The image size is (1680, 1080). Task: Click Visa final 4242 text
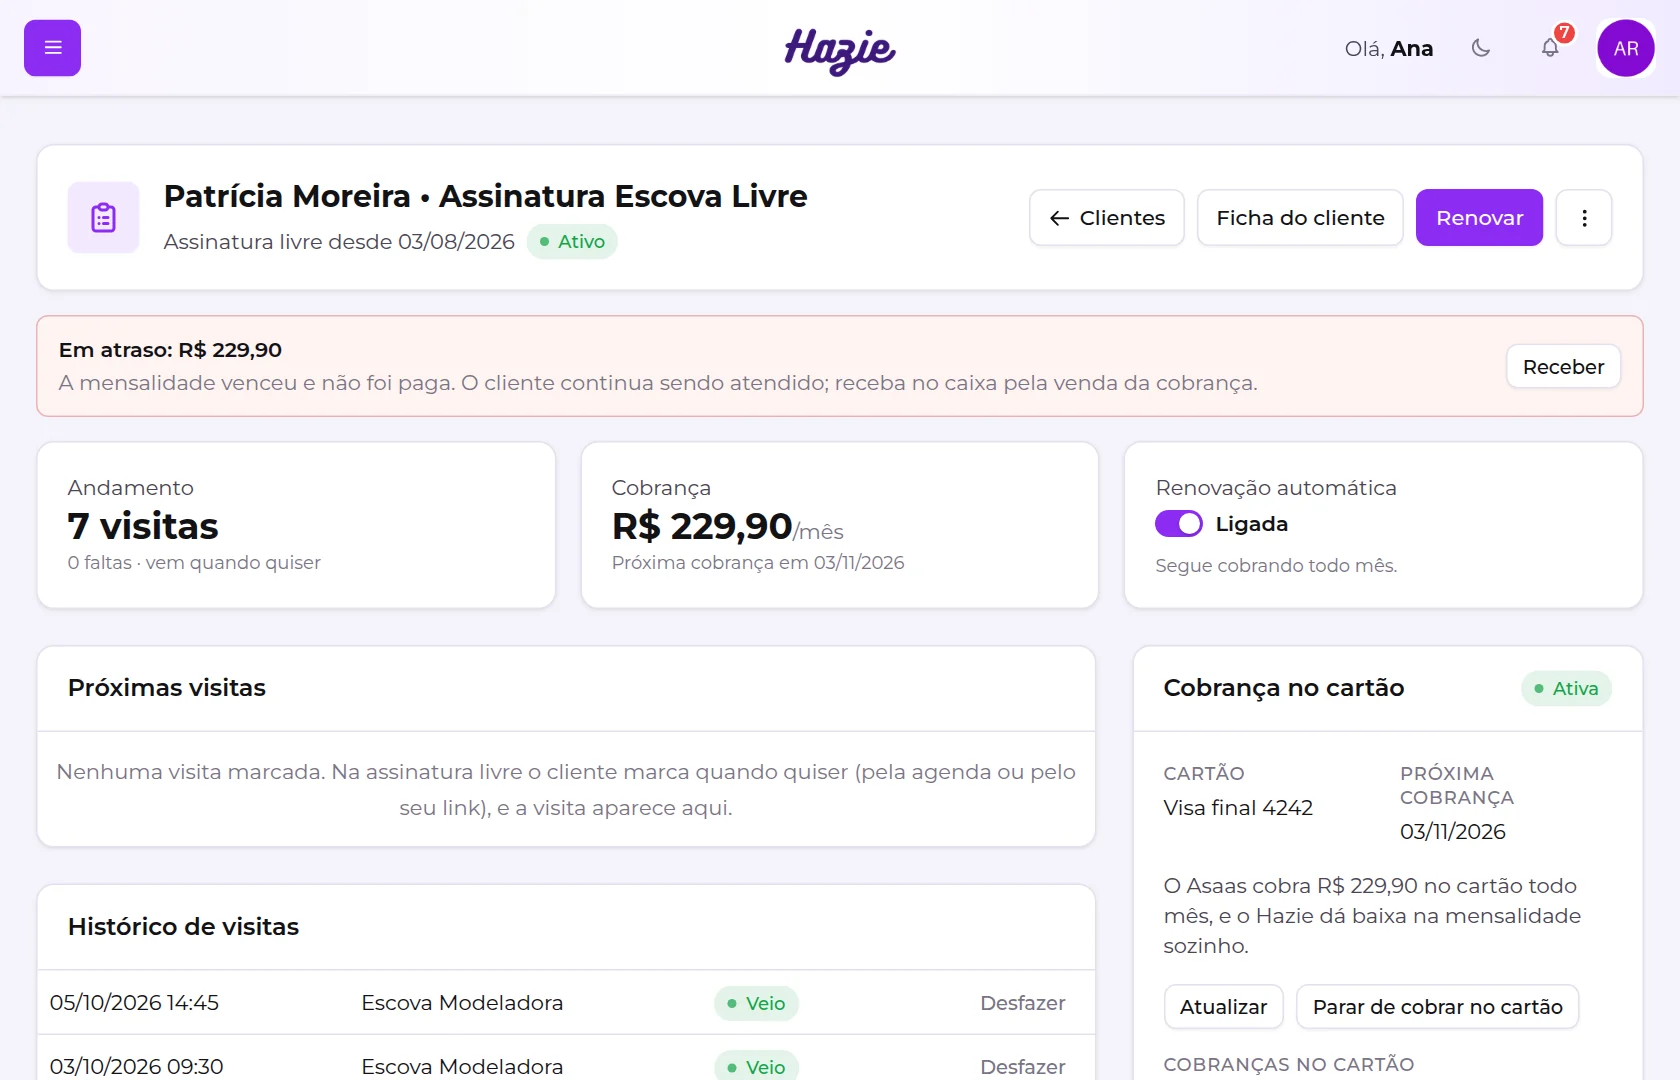[1238, 808]
